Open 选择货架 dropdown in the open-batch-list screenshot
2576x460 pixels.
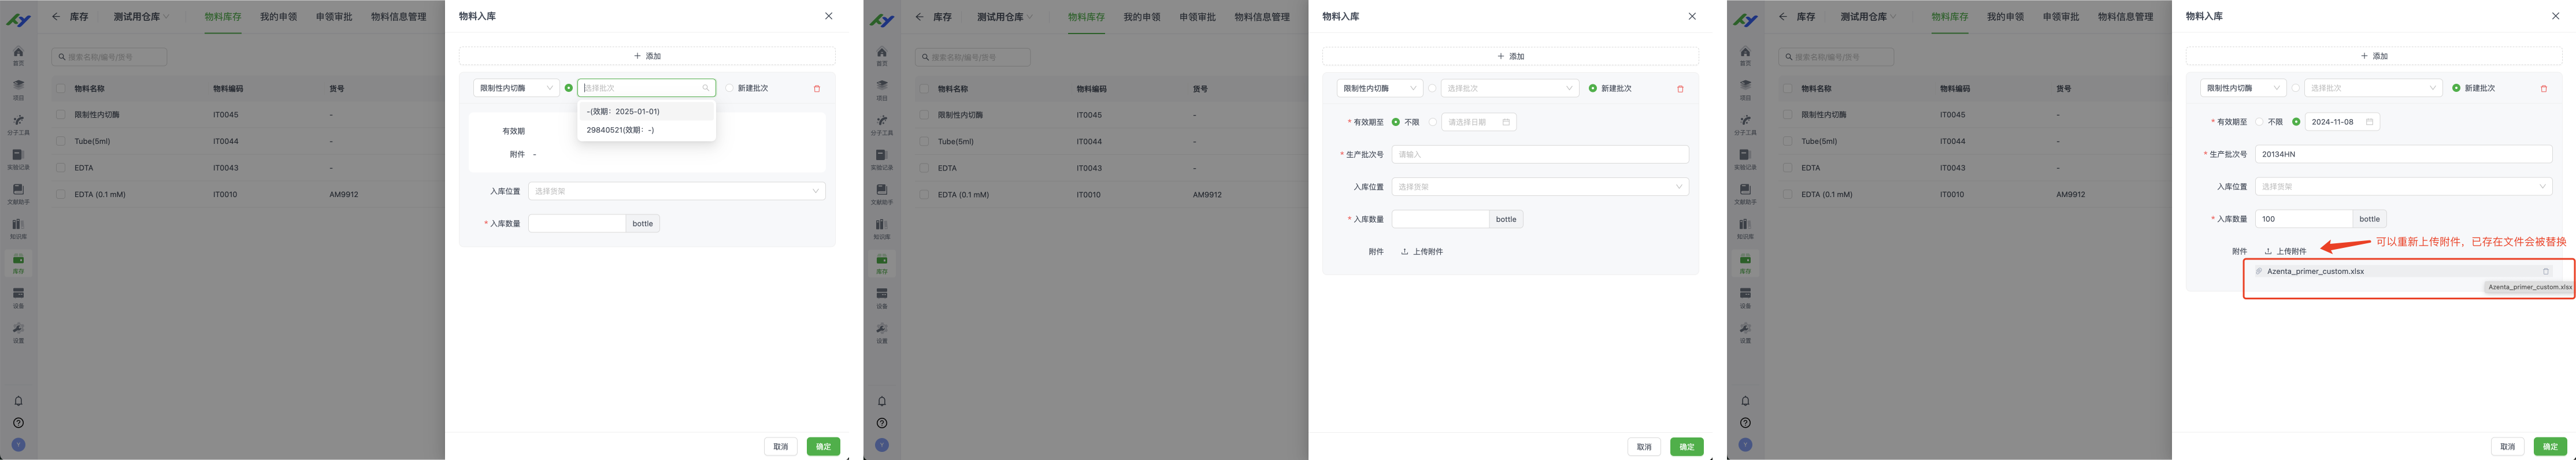click(x=677, y=191)
